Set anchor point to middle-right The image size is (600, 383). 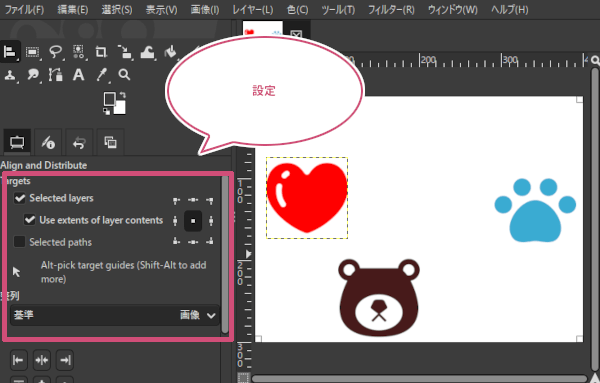point(211,221)
